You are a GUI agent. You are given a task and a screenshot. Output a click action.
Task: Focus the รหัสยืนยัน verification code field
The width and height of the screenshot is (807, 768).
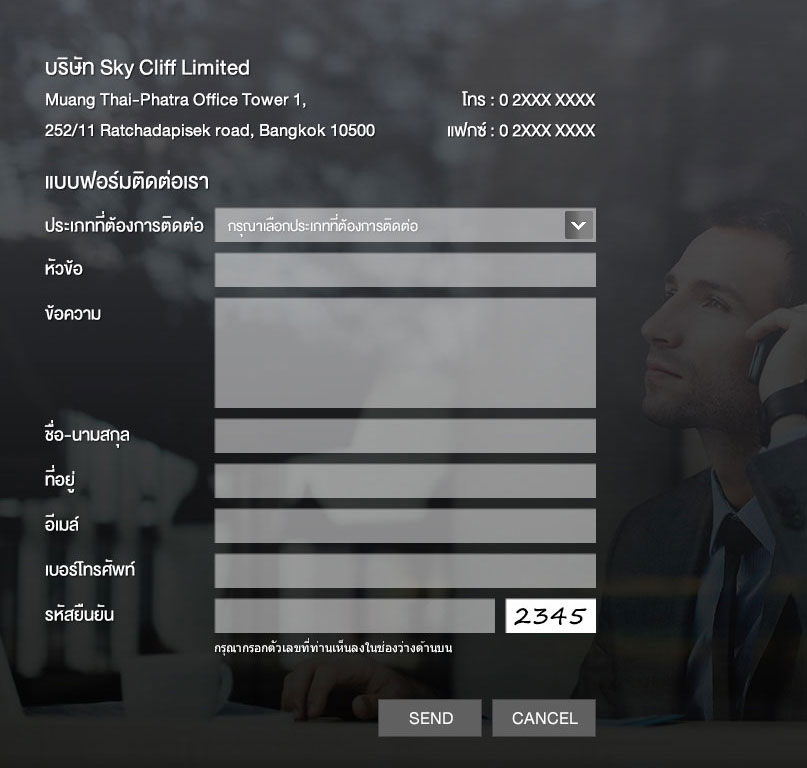pos(355,616)
